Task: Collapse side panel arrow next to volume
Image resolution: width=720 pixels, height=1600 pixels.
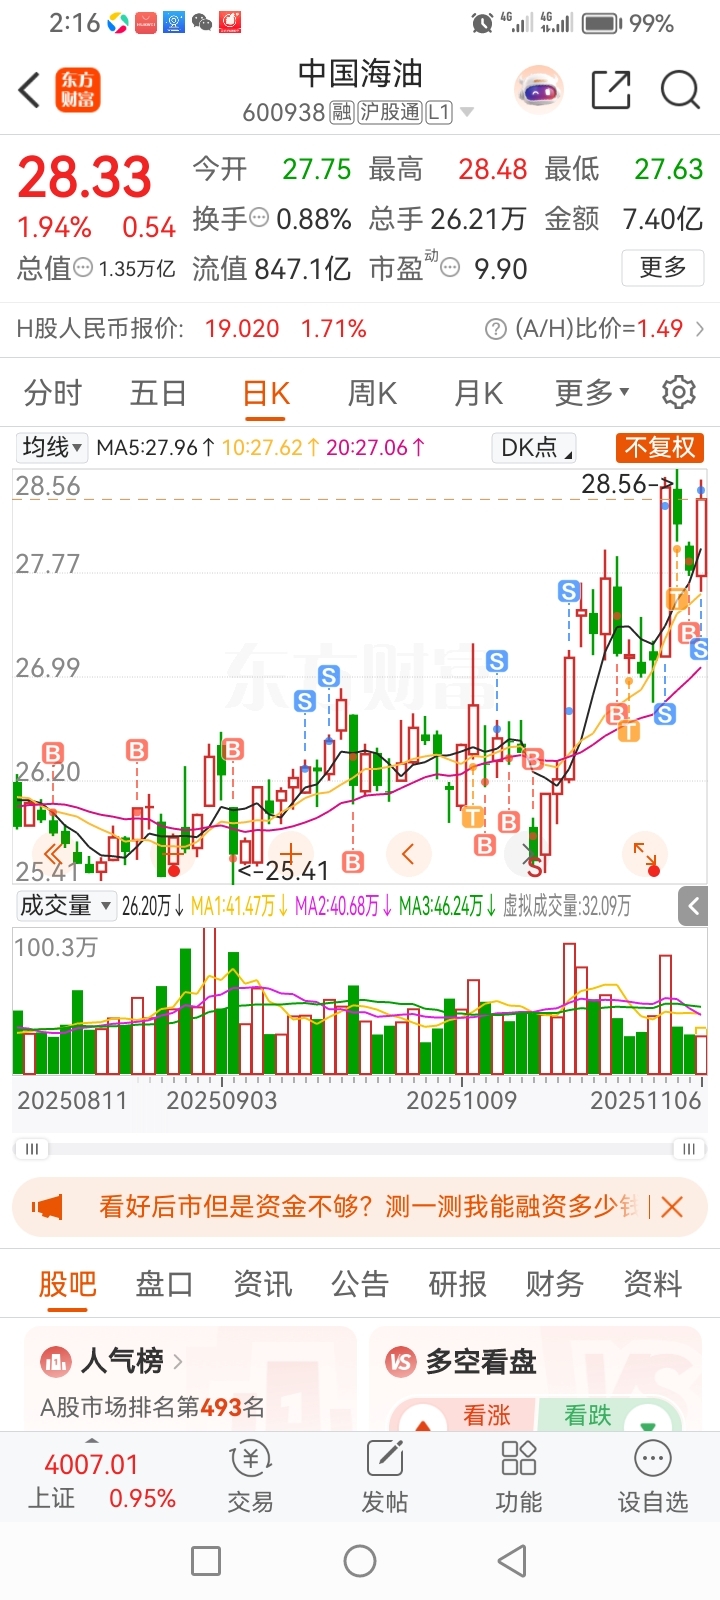Action: click(693, 907)
